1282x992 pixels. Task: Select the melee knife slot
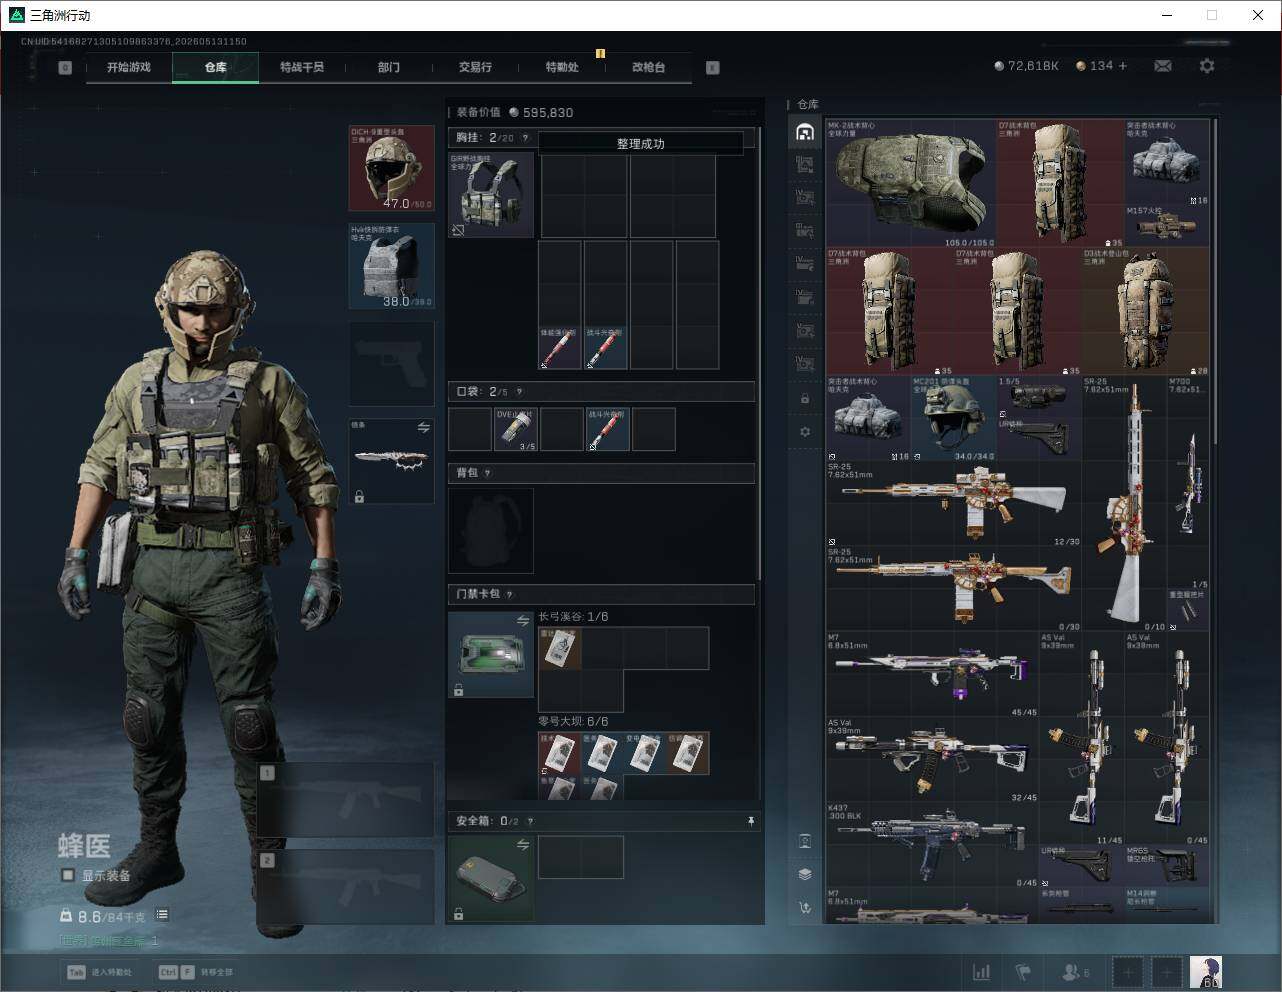(x=391, y=461)
